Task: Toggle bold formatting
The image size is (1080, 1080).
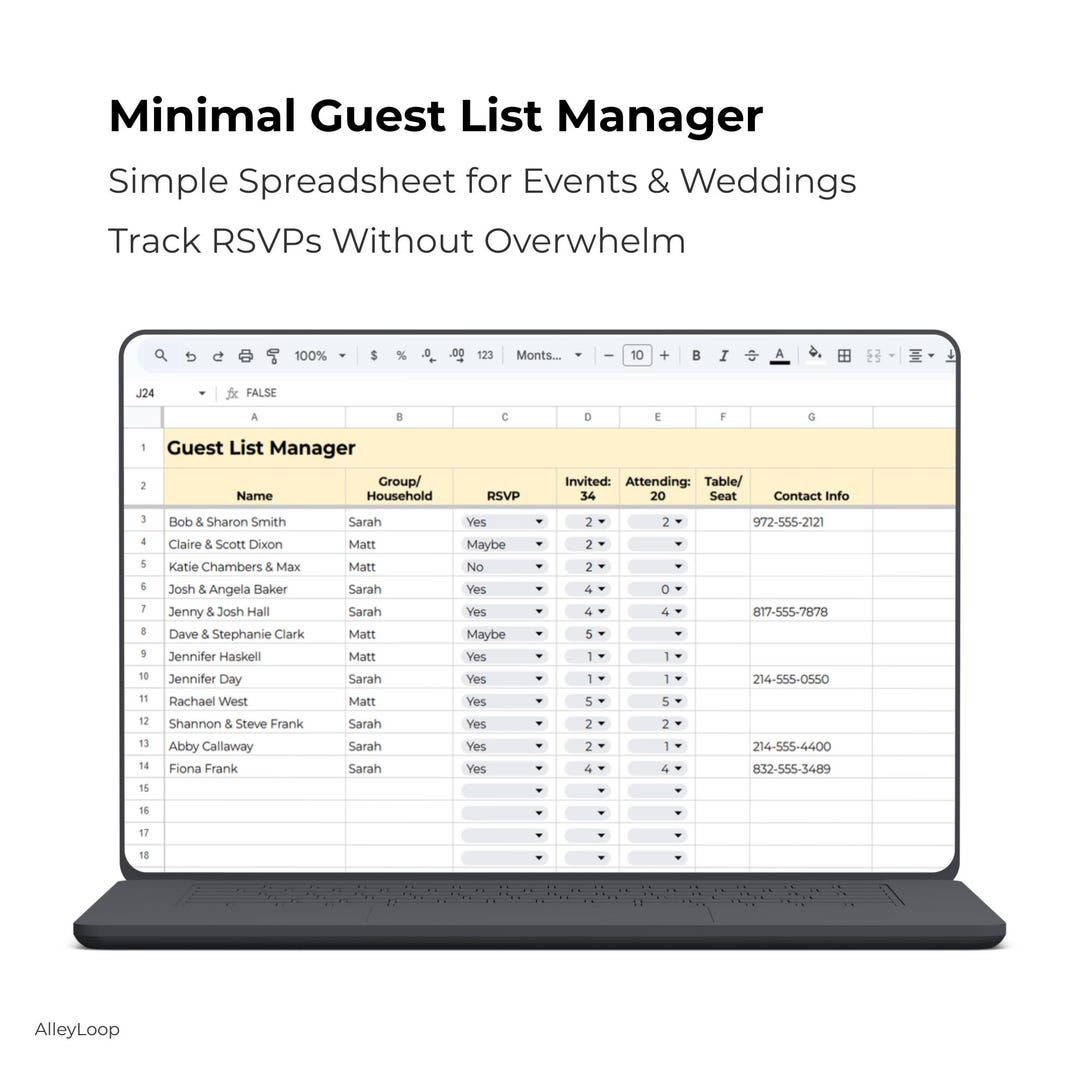Action: 696,355
